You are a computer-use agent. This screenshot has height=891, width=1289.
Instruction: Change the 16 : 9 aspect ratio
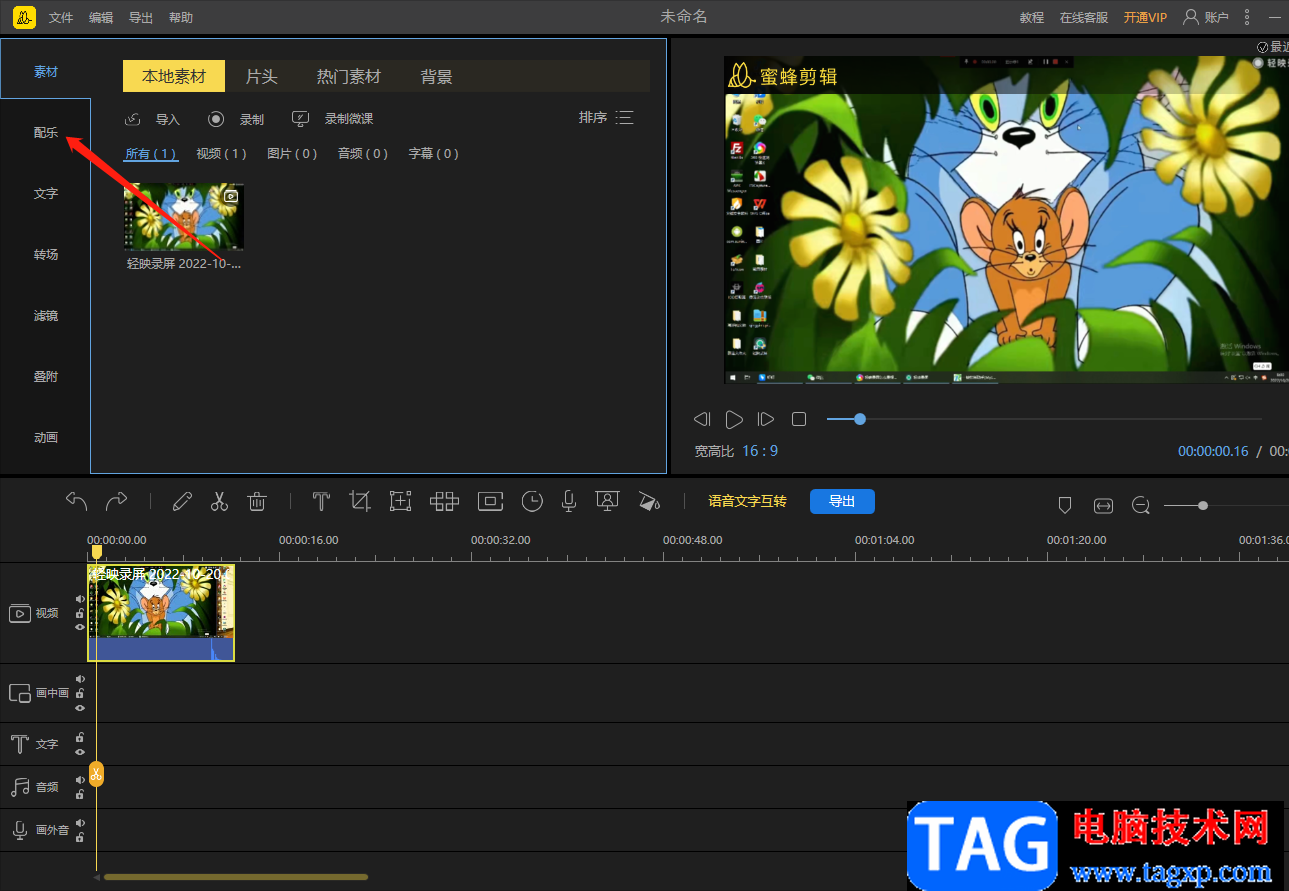point(760,451)
